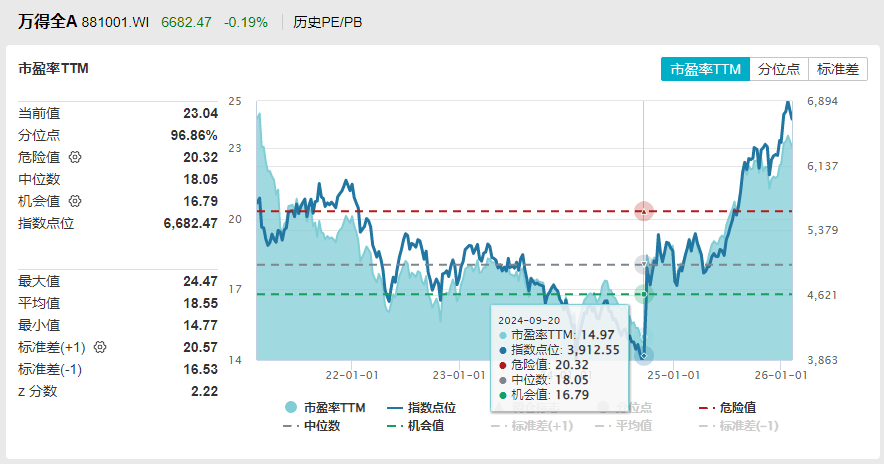Switch to the 分位点 tab
The width and height of the screenshot is (884, 464).
tap(778, 69)
